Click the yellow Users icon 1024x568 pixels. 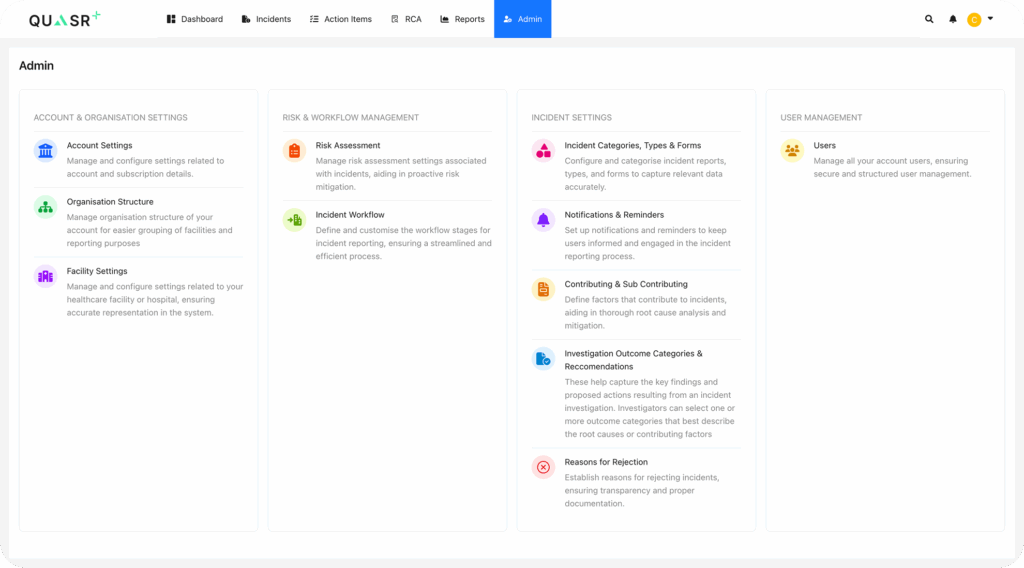click(x=792, y=150)
